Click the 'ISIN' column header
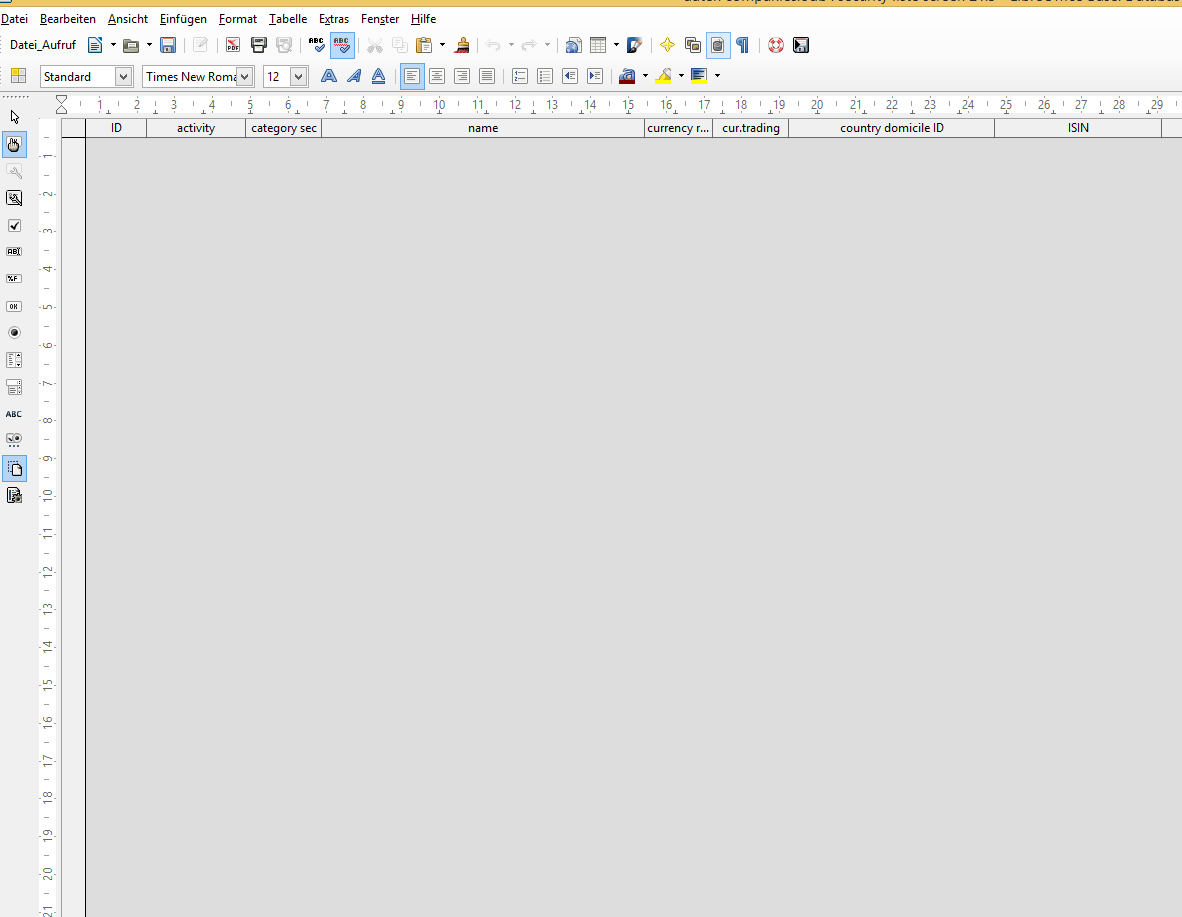The width and height of the screenshot is (1182, 917). [1078, 128]
